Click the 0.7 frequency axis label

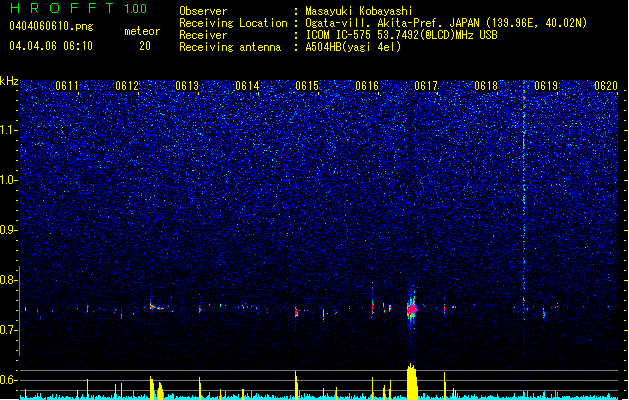[9, 330]
